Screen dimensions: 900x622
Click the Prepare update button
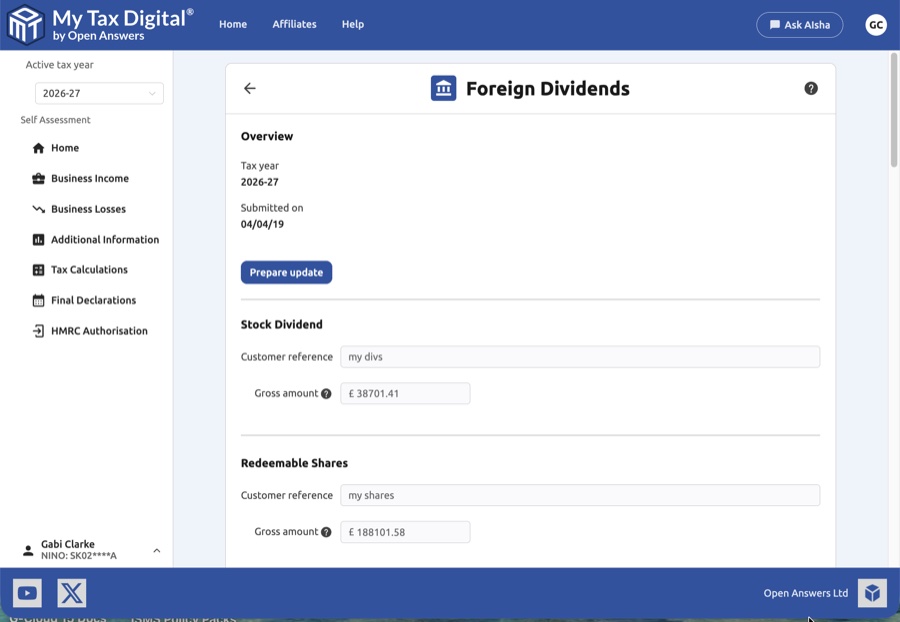pos(286,271)
